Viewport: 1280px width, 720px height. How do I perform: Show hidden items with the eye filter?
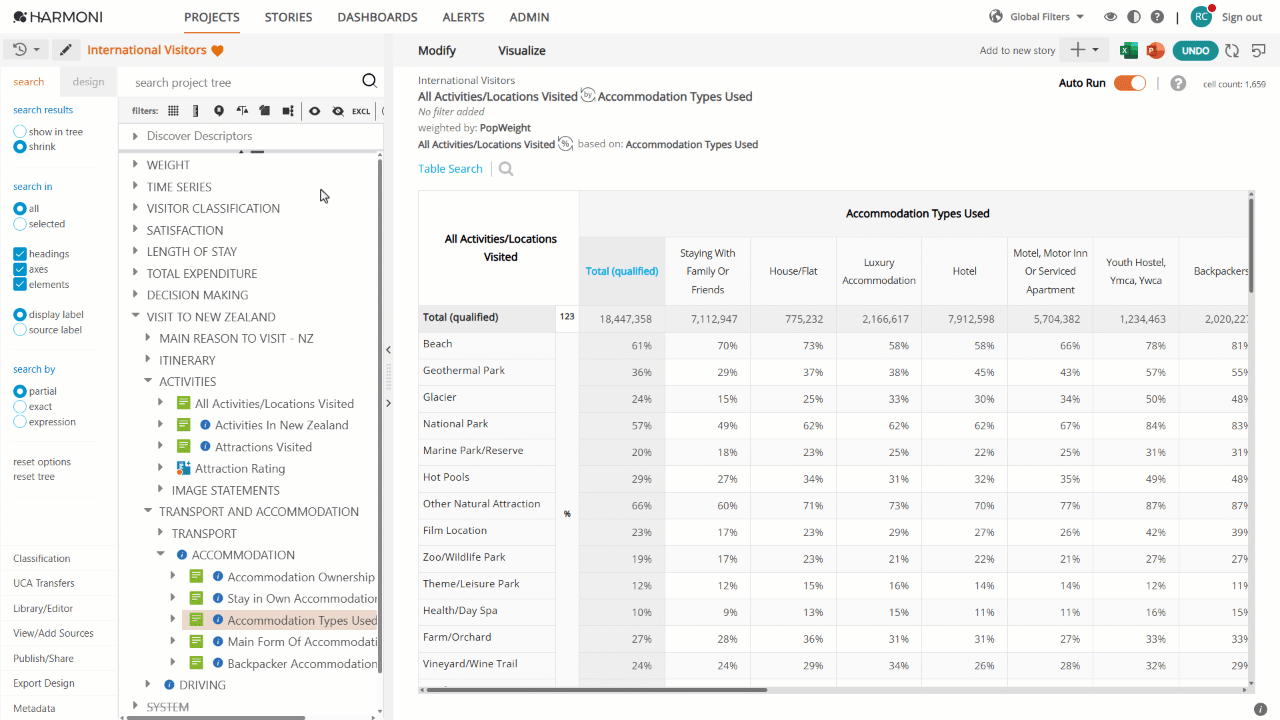tap(314, 111)
